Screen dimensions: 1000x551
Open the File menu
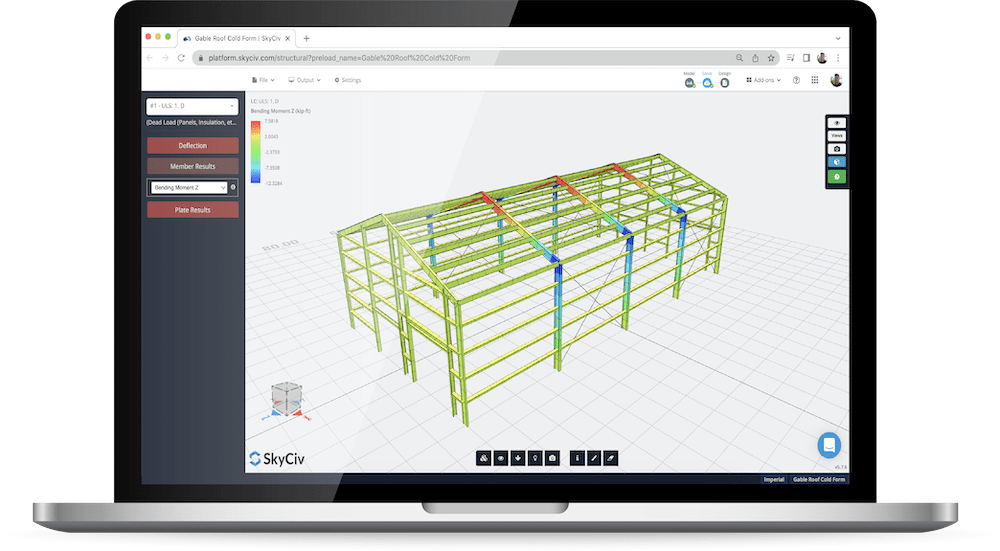pos(263,80)
